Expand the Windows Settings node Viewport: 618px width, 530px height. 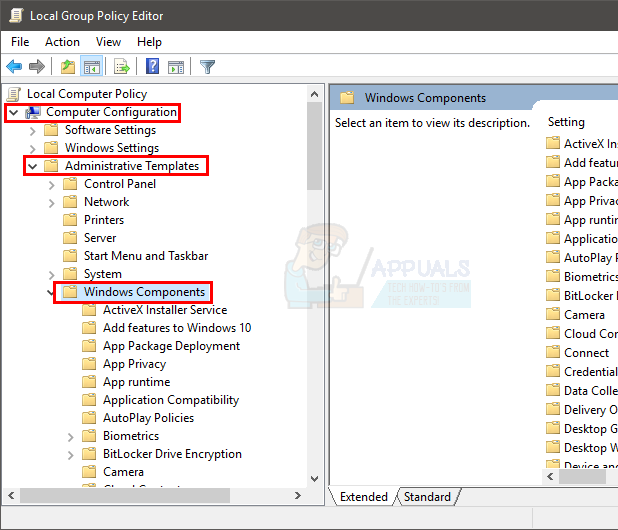(x=33, y=149)
